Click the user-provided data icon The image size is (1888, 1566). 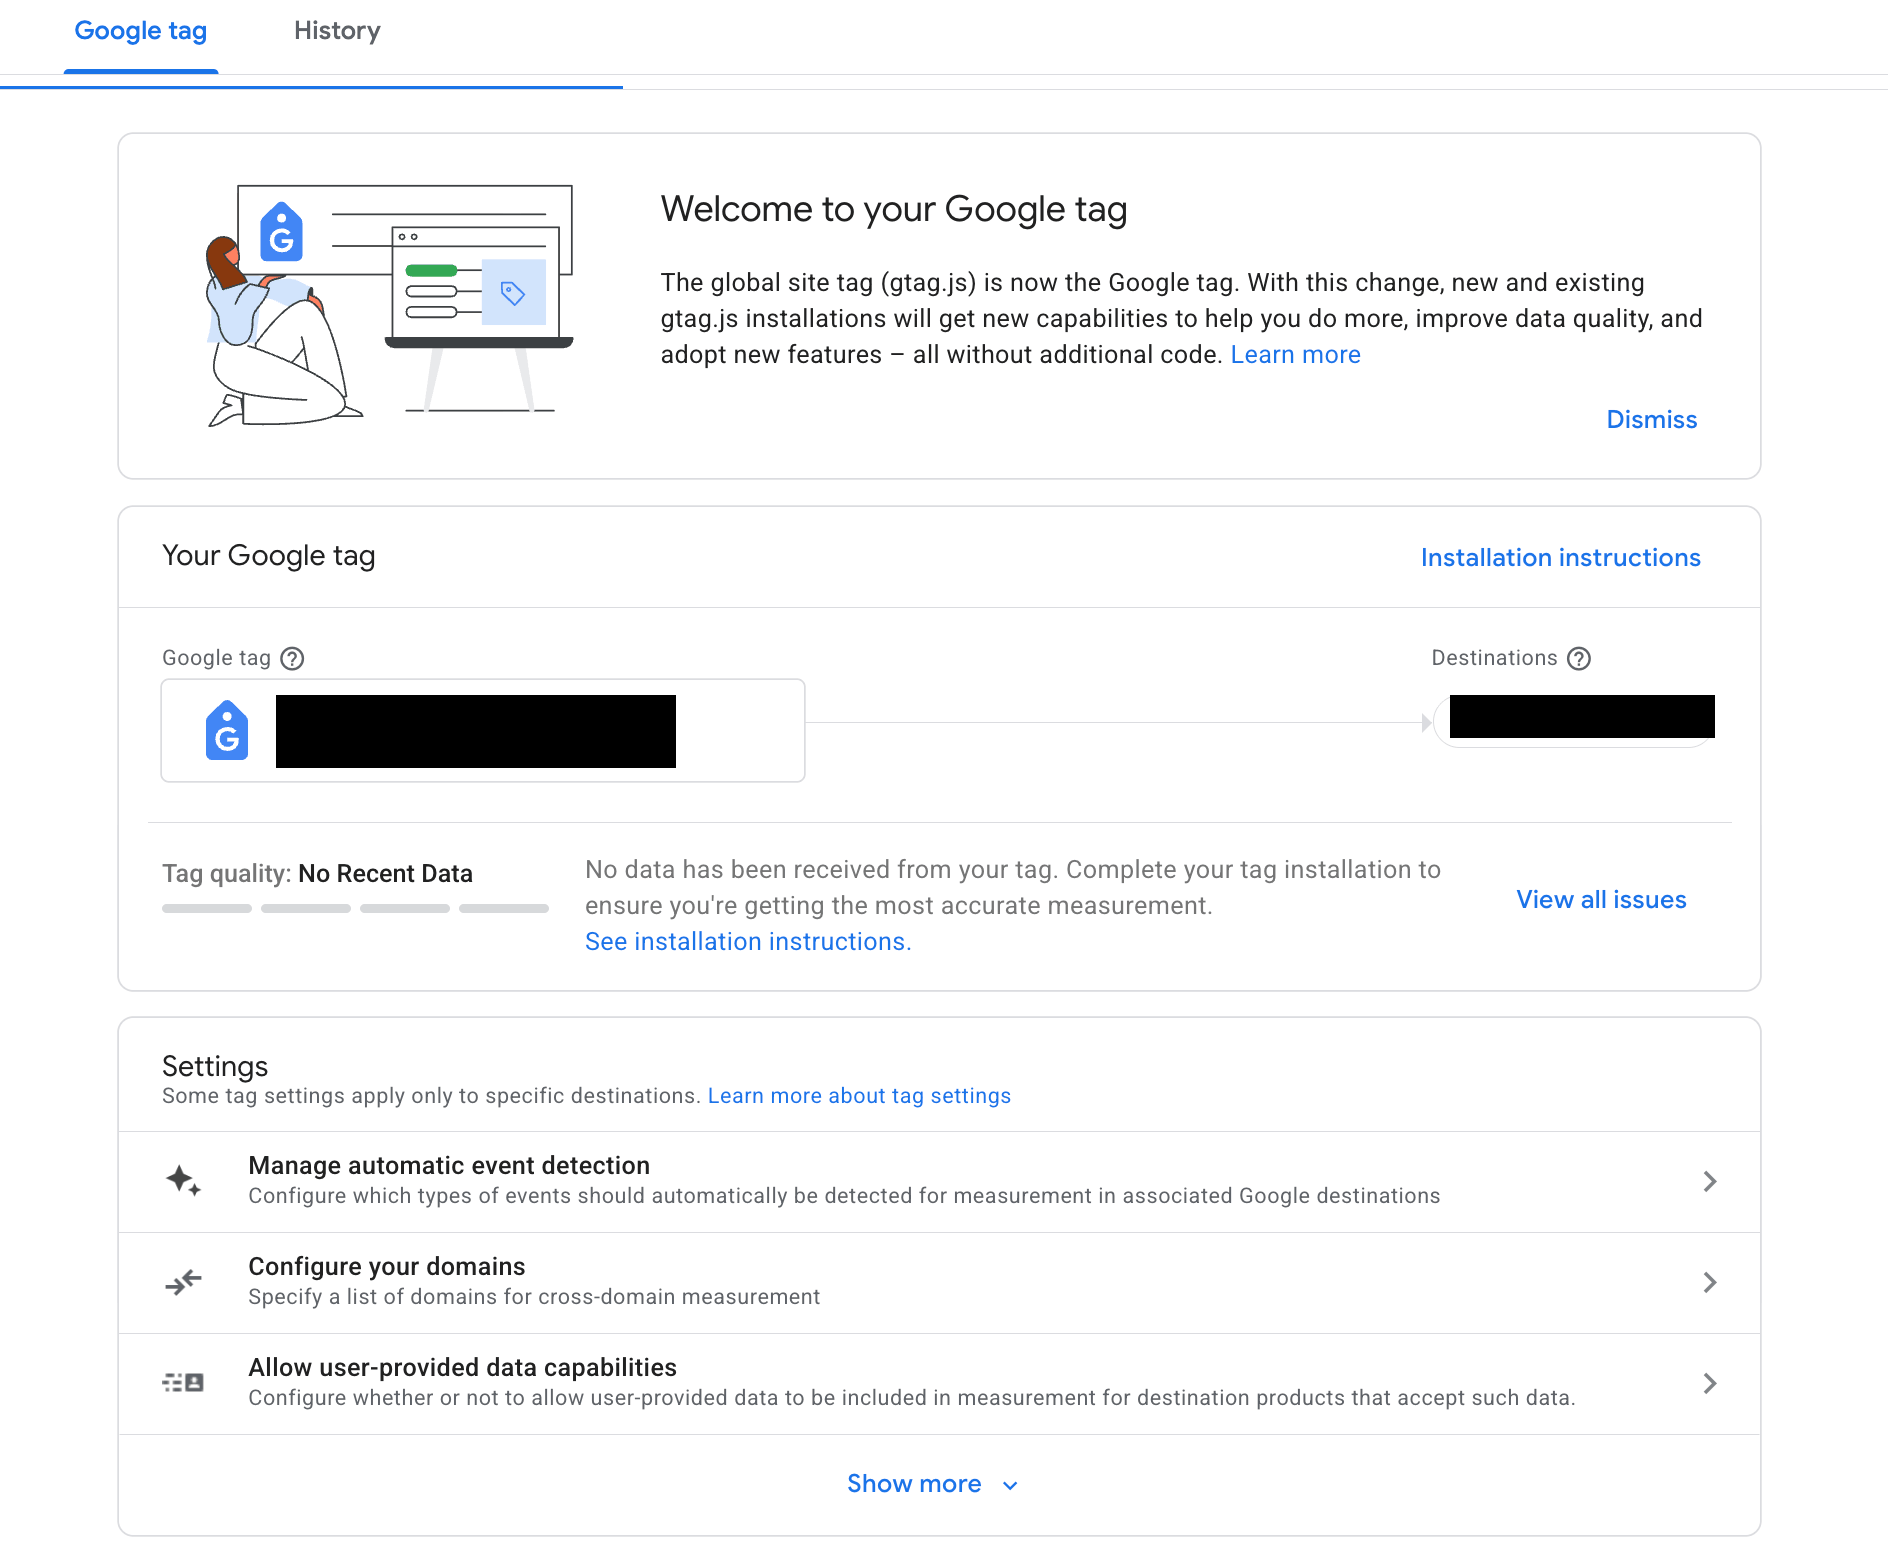pos(184,1383)
